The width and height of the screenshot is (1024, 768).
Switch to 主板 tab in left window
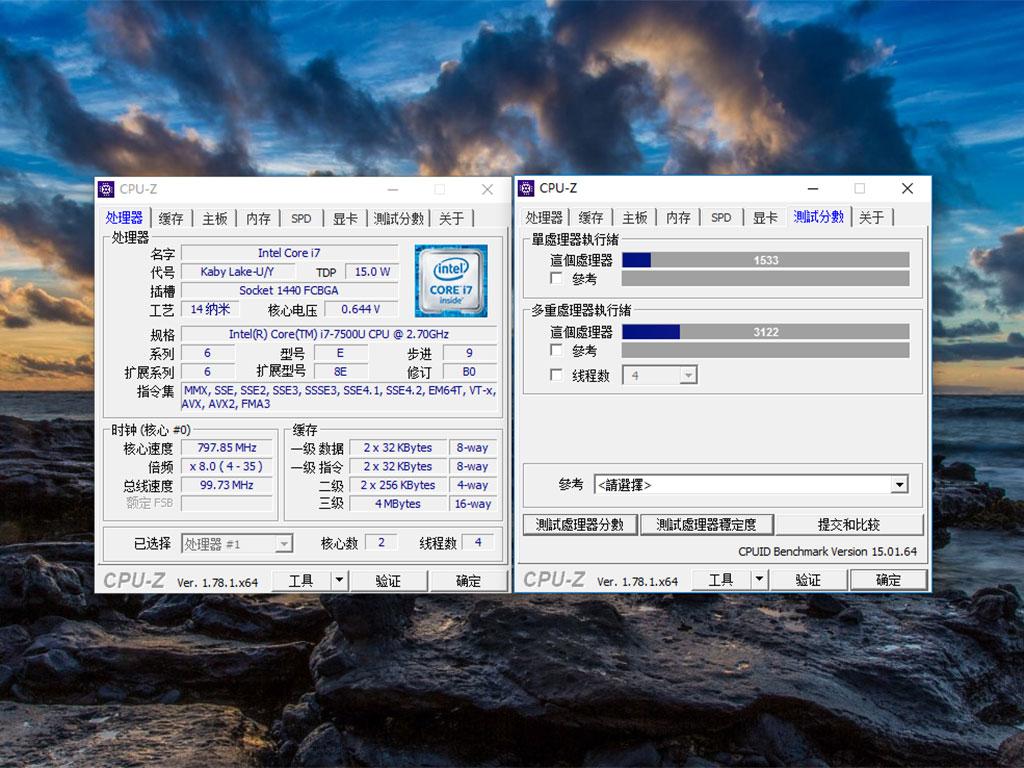[x=215, y=219]
